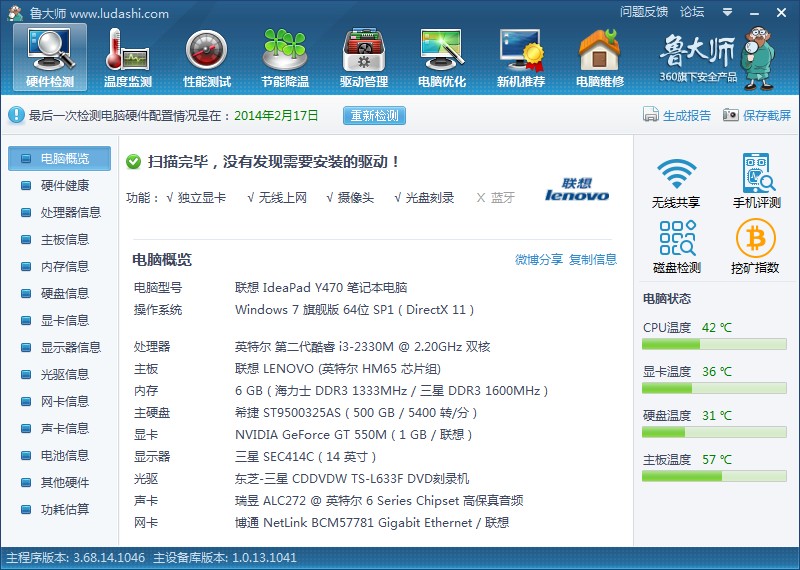Image resolution: width=800 pixels, height=570 pixels.
Task: Open the 论坛 forum link
Action: (x=692, y=12)
